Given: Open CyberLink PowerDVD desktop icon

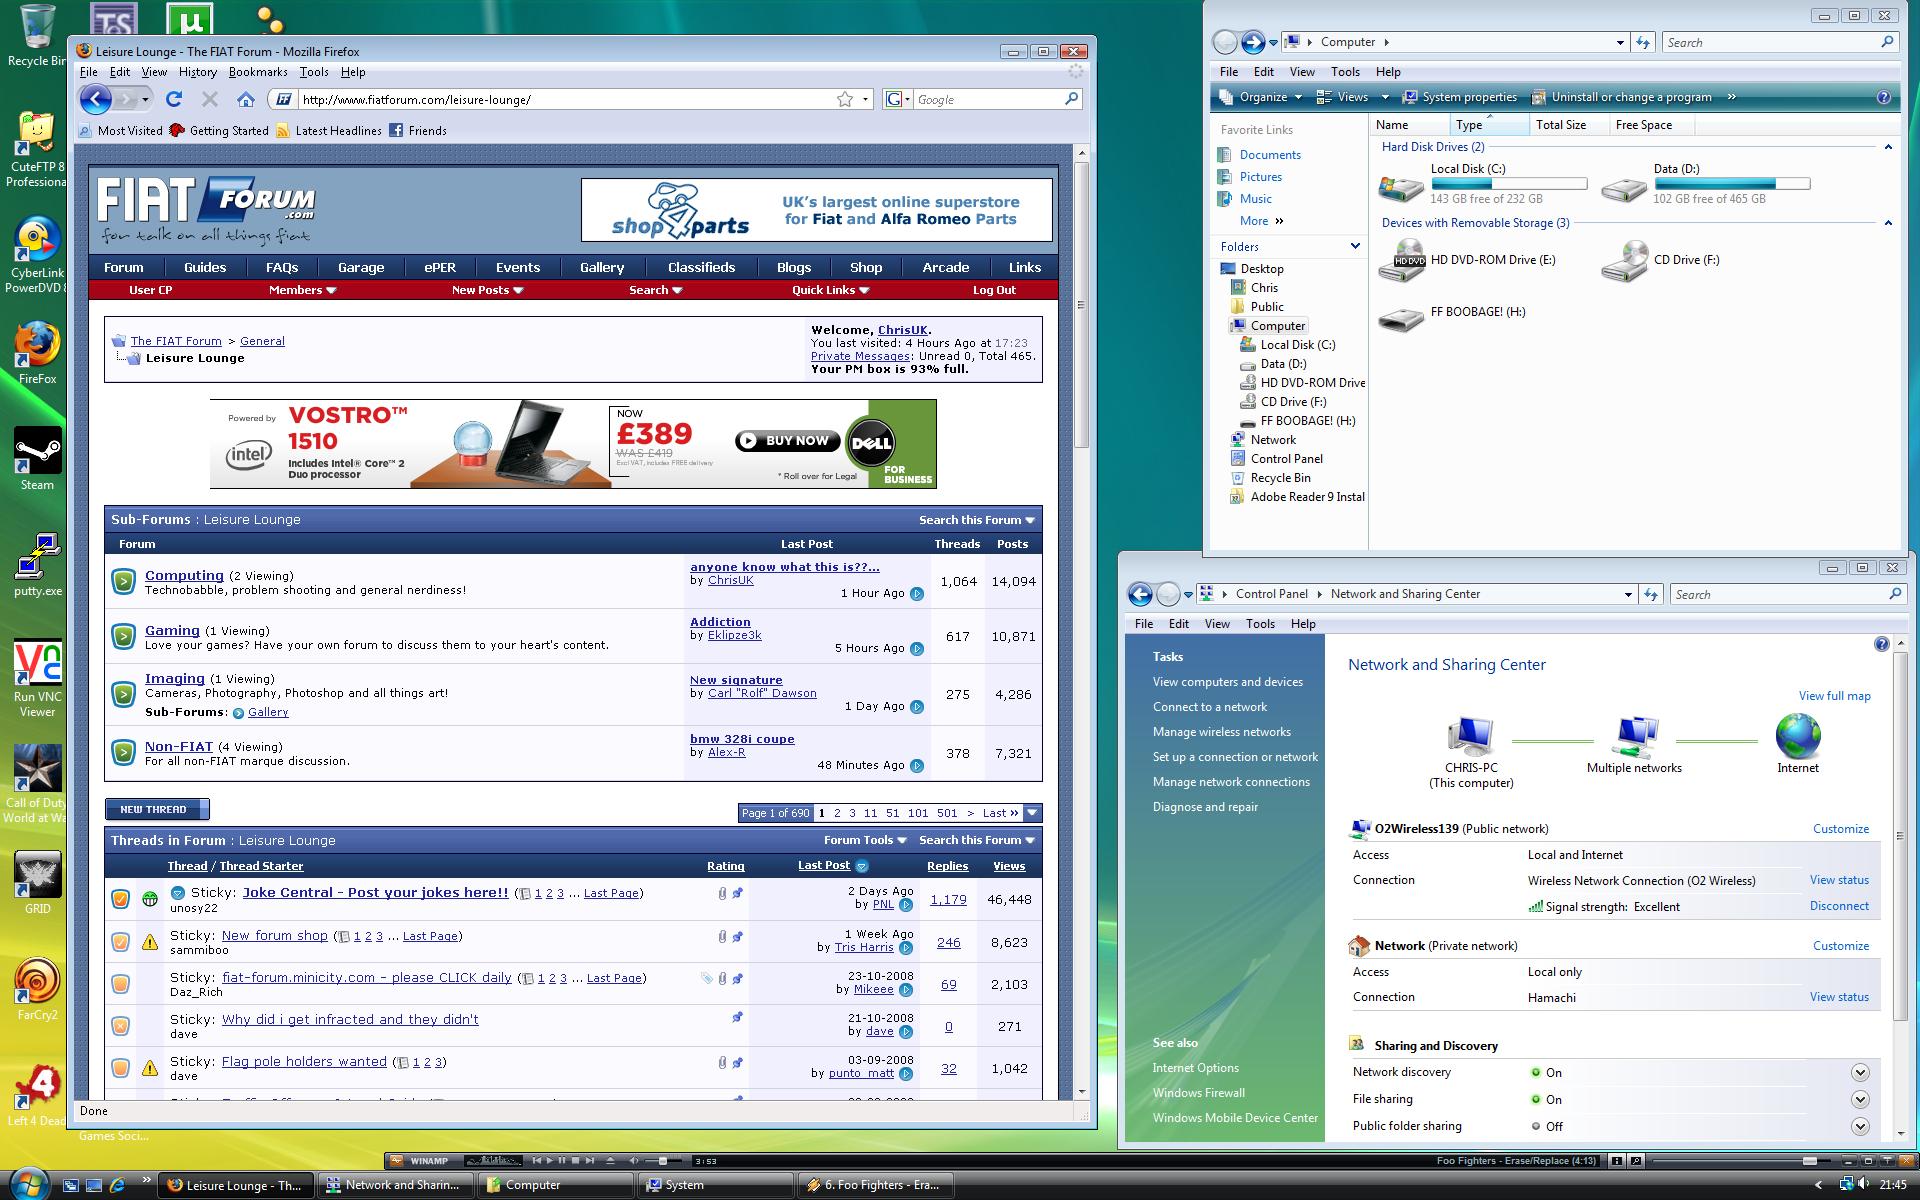Looking at the screenshot, I should pyautogui.click(x=37, y=255).
